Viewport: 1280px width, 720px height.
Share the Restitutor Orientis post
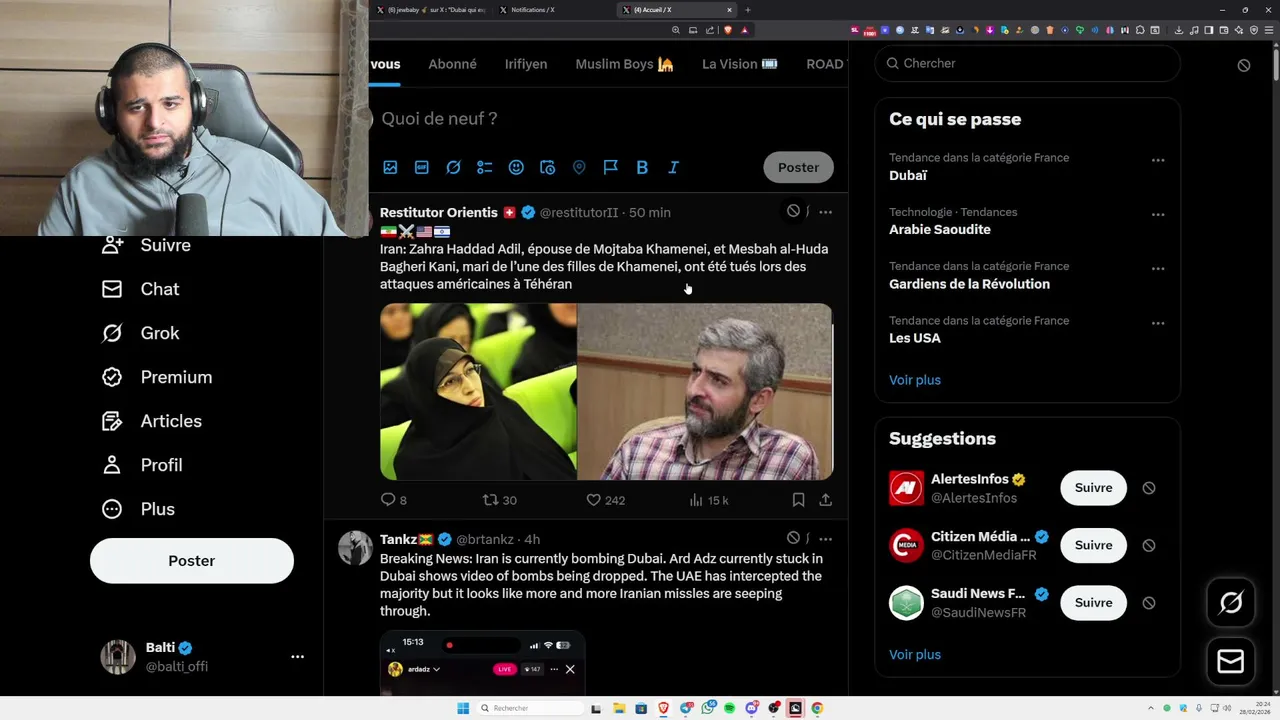[x=826, y=500]
